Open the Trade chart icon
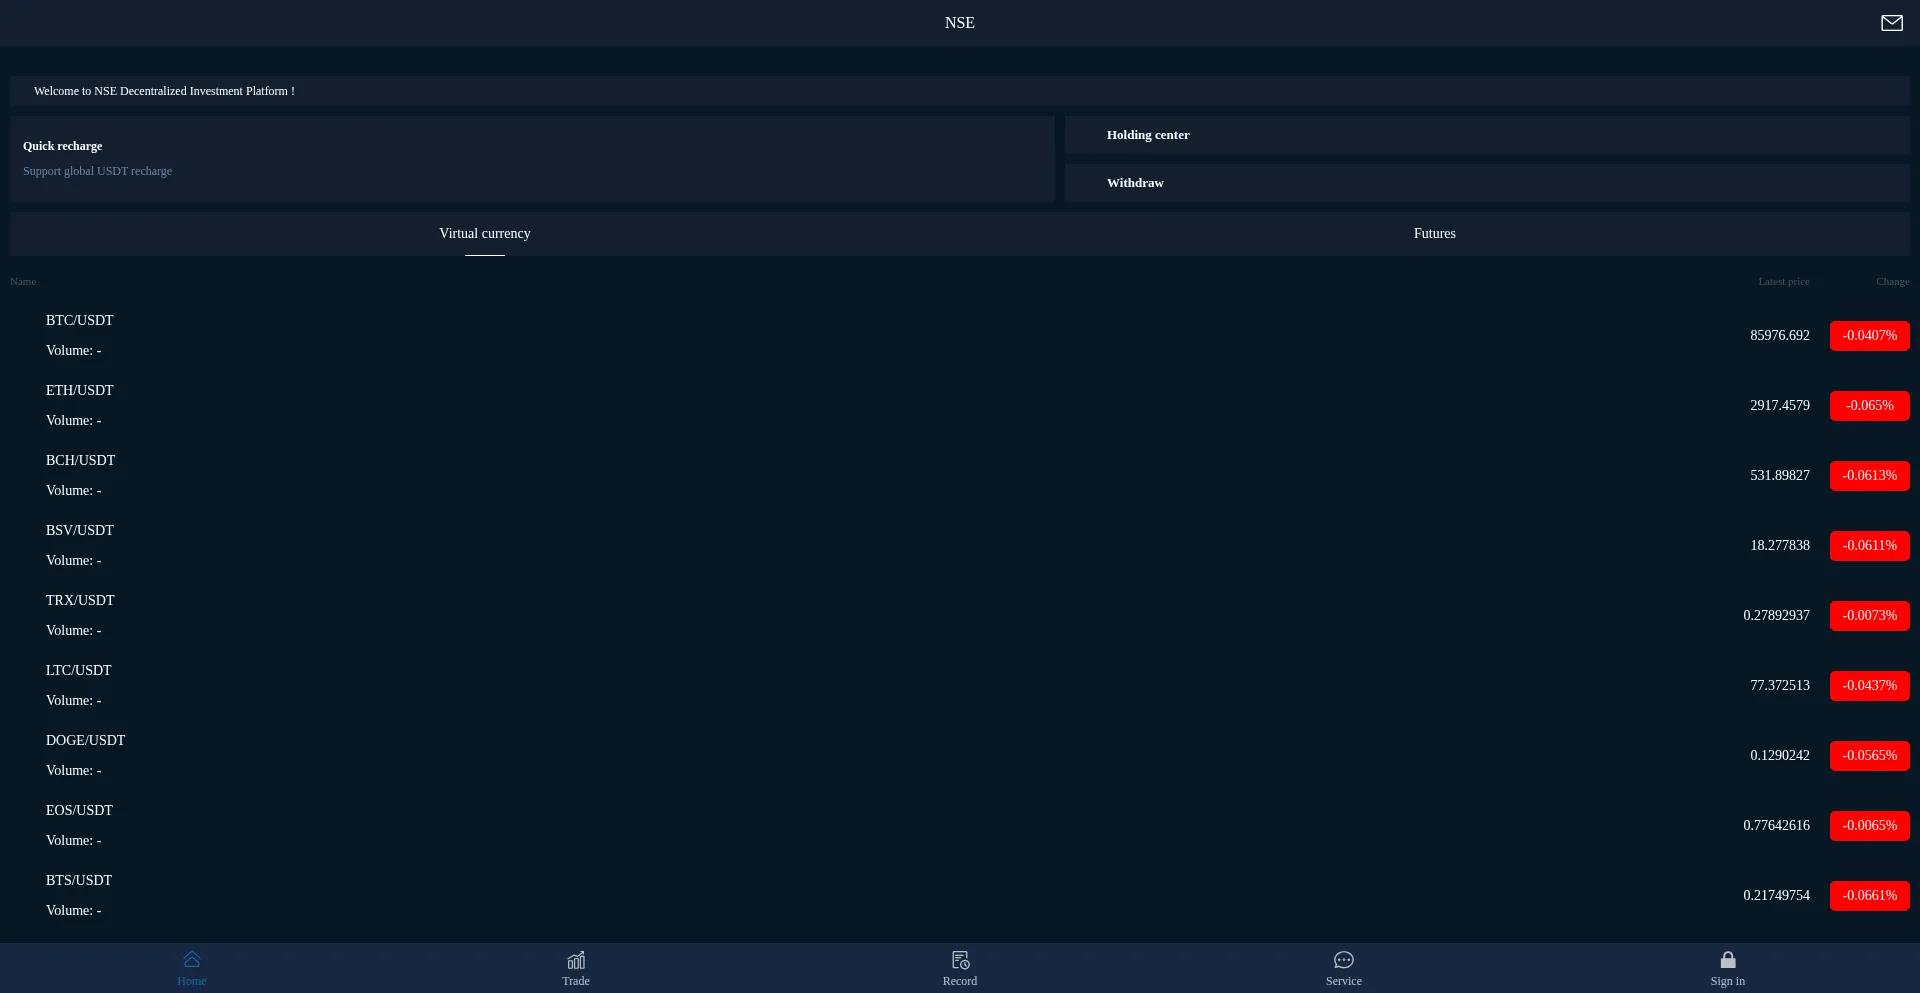This screenshot has height=993, width=1920. tap(576, 960)
